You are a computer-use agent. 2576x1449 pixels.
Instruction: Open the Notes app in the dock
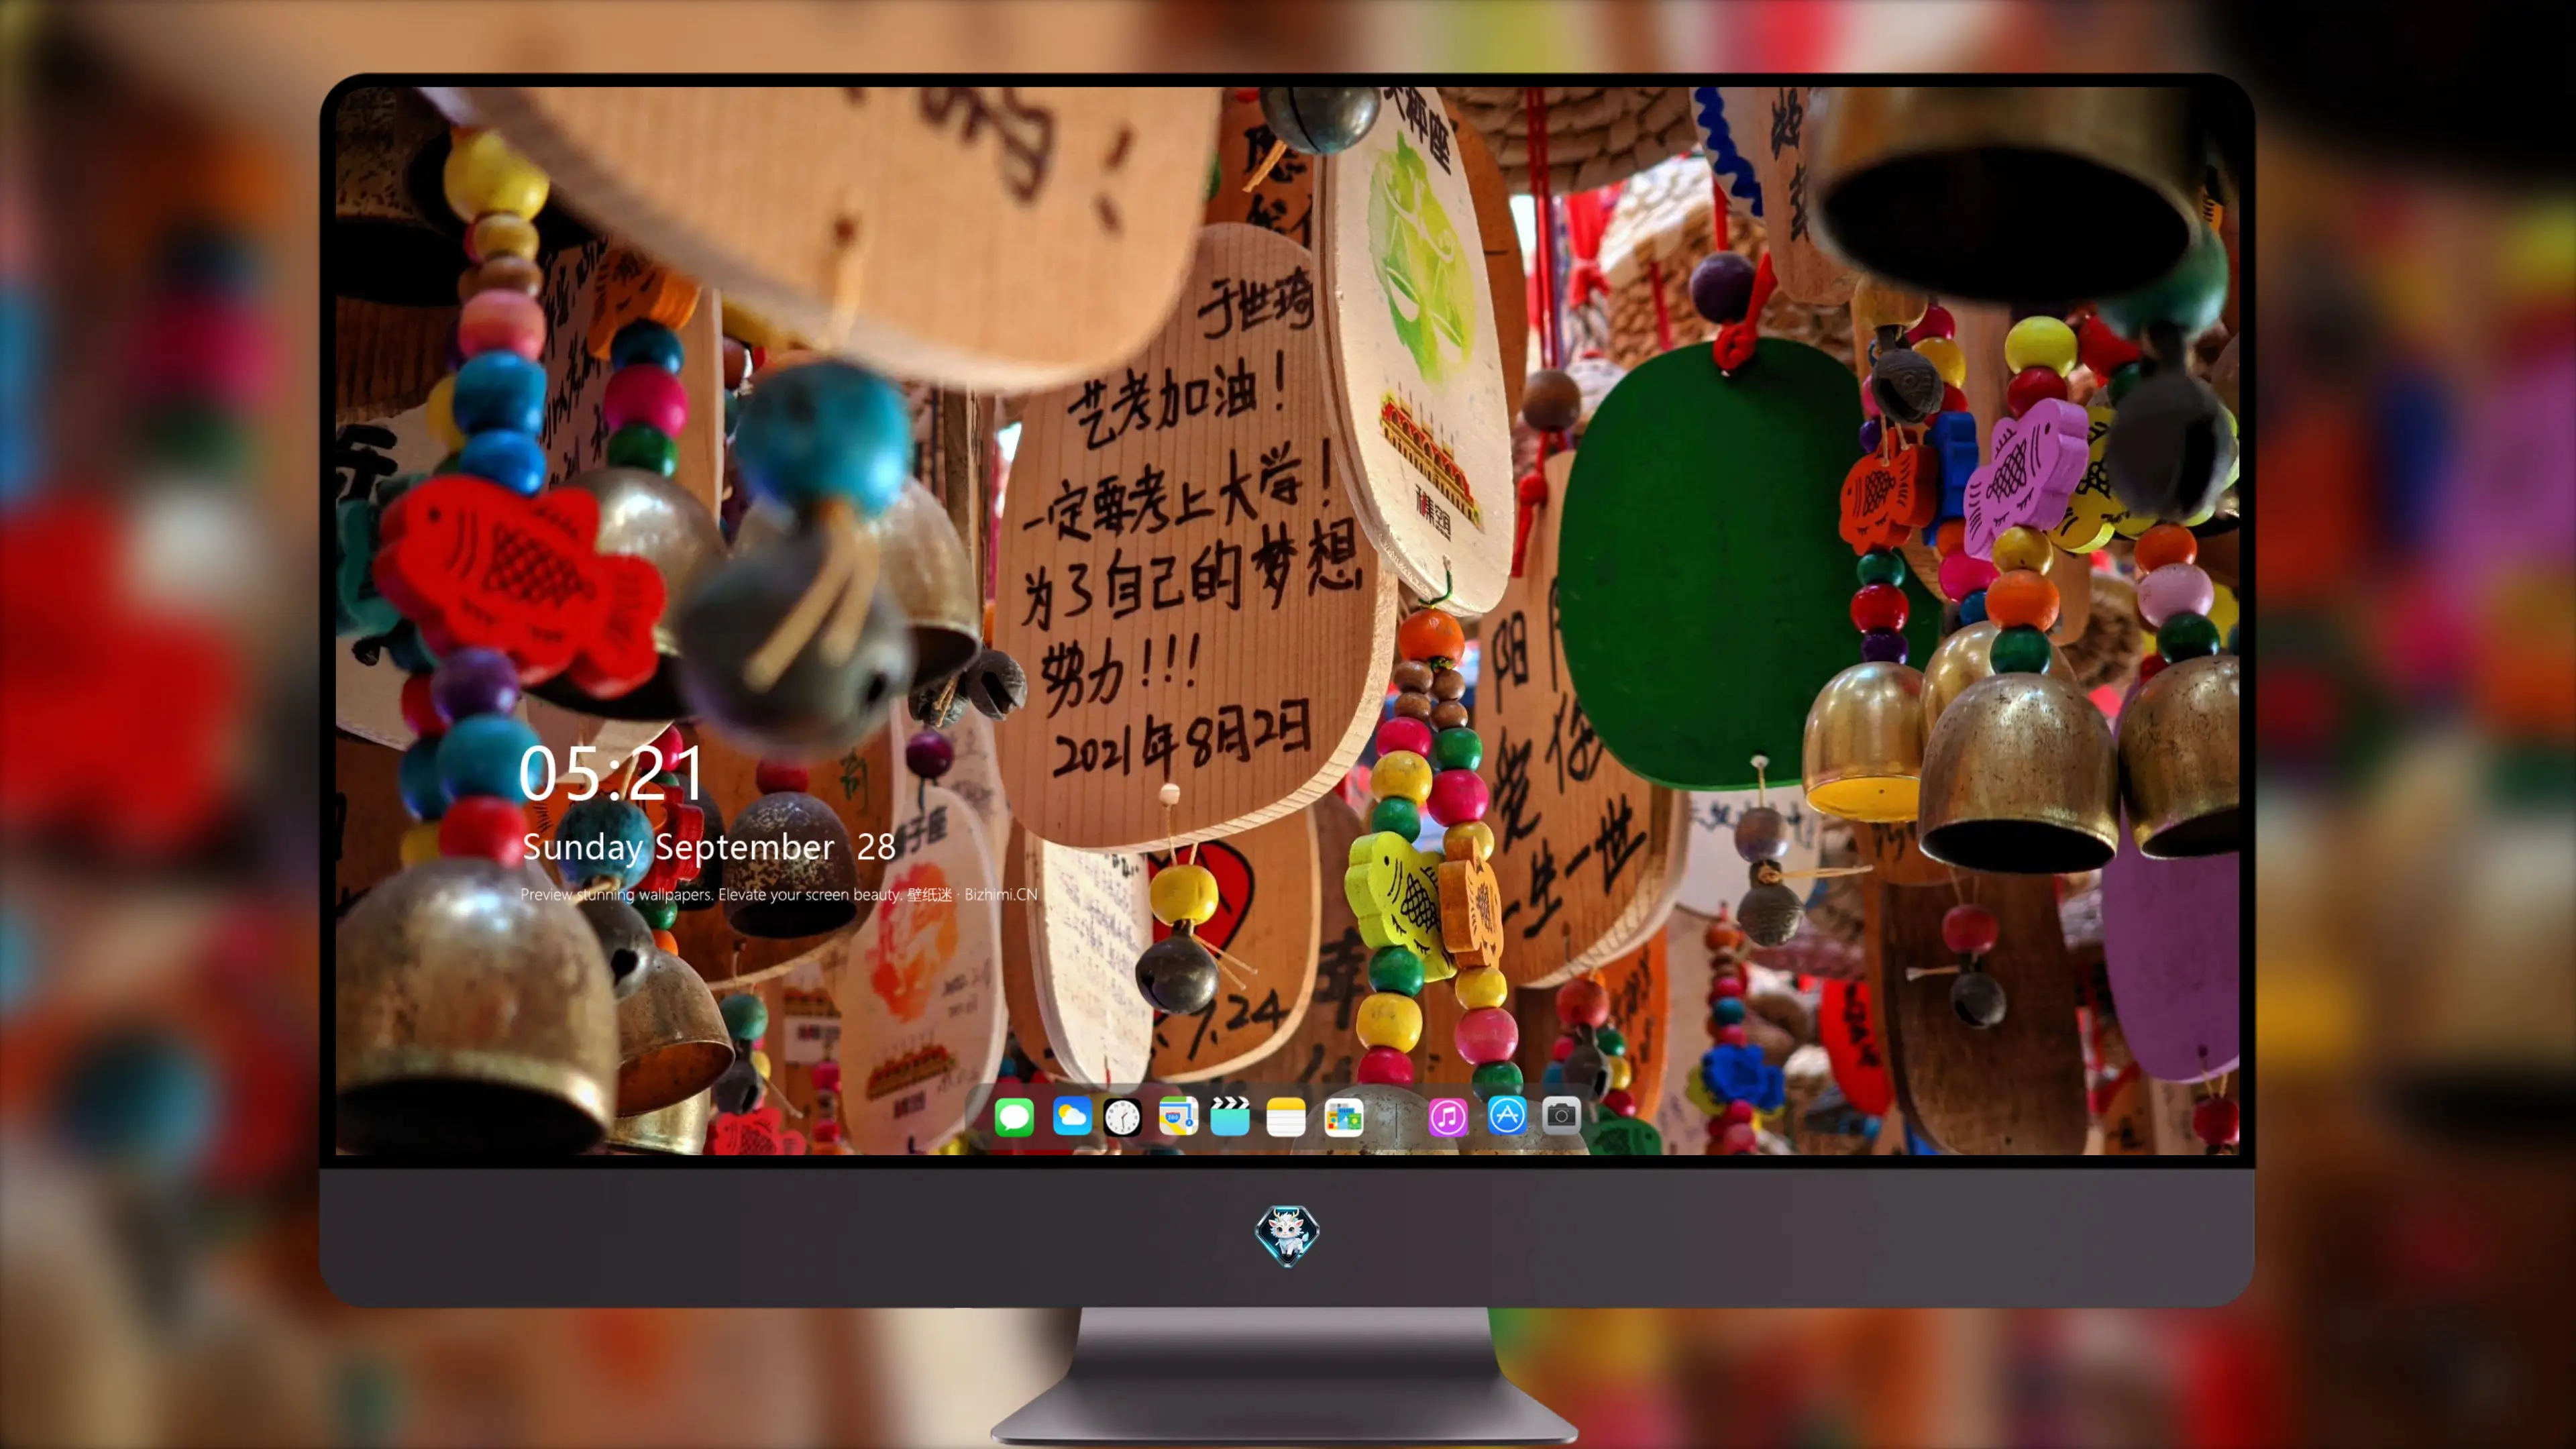pos(1286,1116)
